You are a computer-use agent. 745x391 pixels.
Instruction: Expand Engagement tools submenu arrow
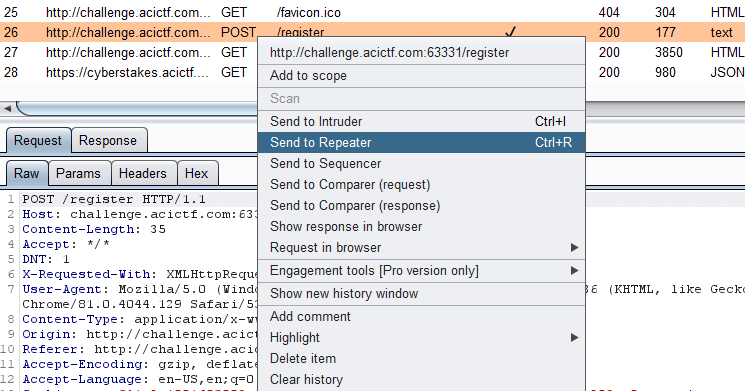pos(574,271)
